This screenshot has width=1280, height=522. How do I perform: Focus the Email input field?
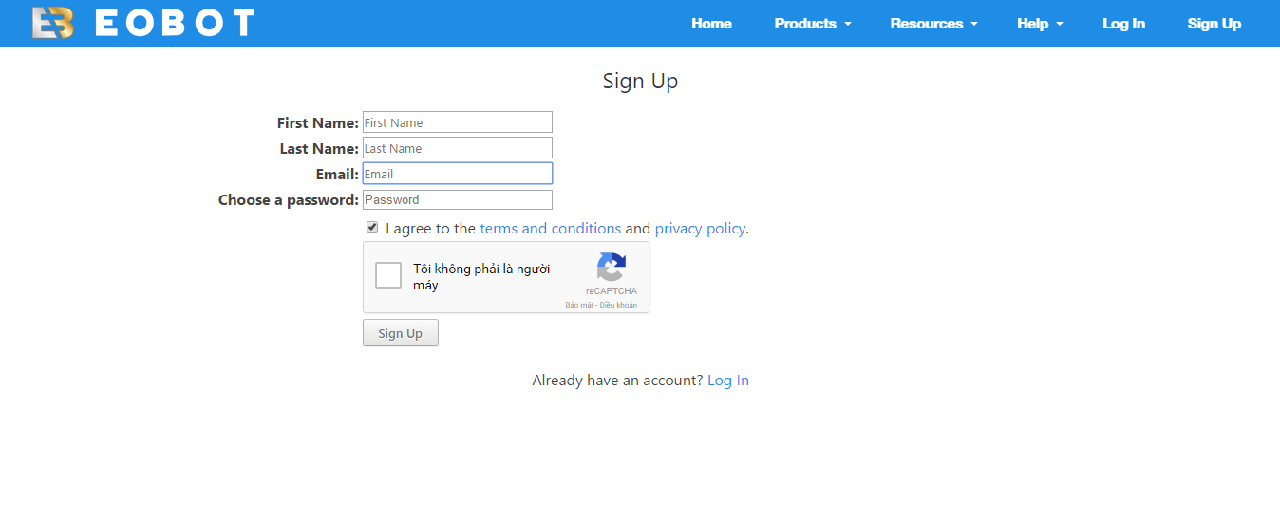tap(458, 173)
